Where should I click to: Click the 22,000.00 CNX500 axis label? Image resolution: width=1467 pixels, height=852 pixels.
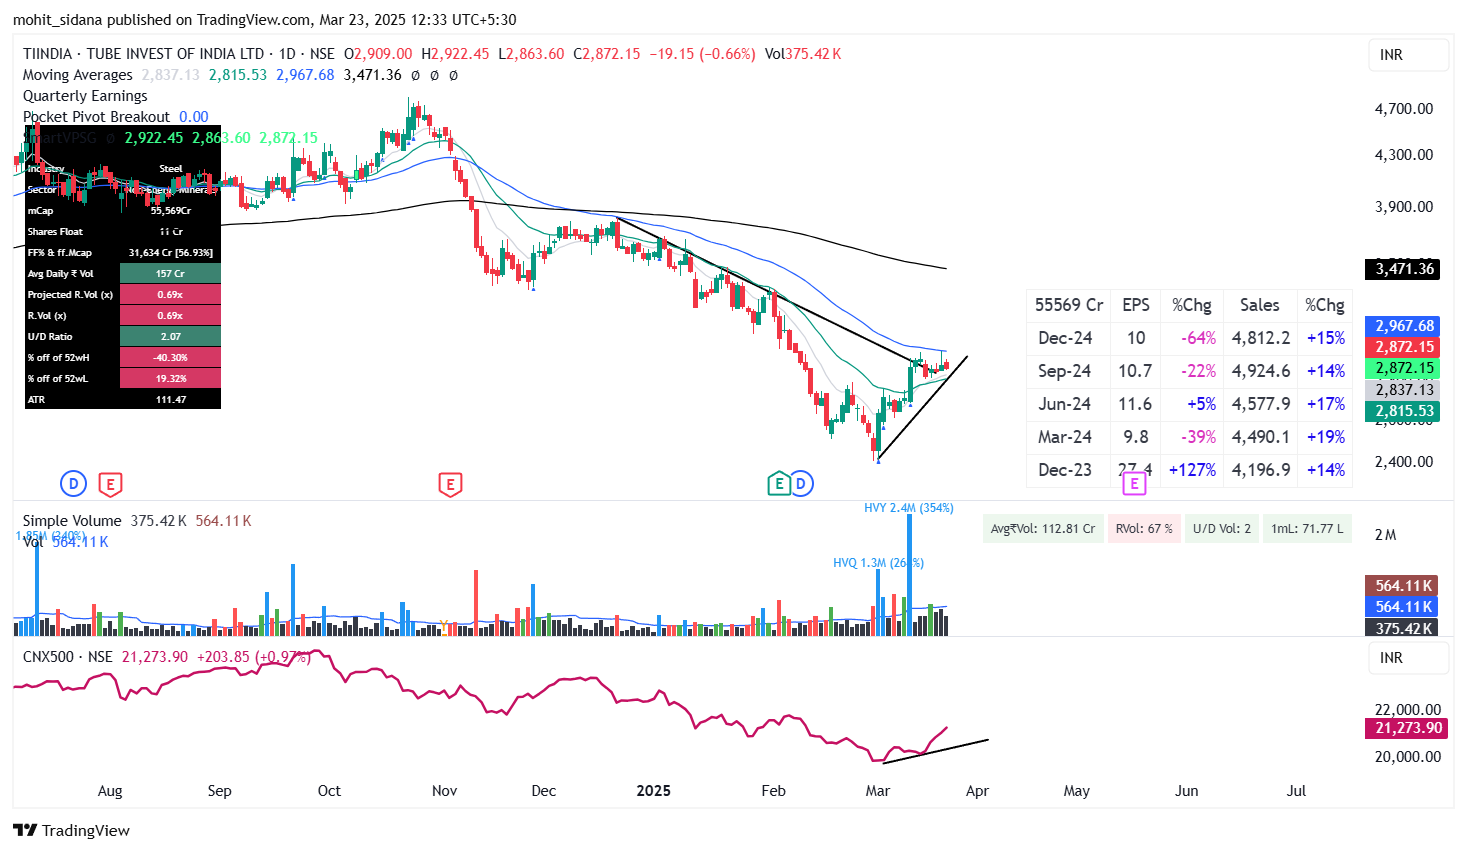pyautogui.click(x=1408, y=710)
